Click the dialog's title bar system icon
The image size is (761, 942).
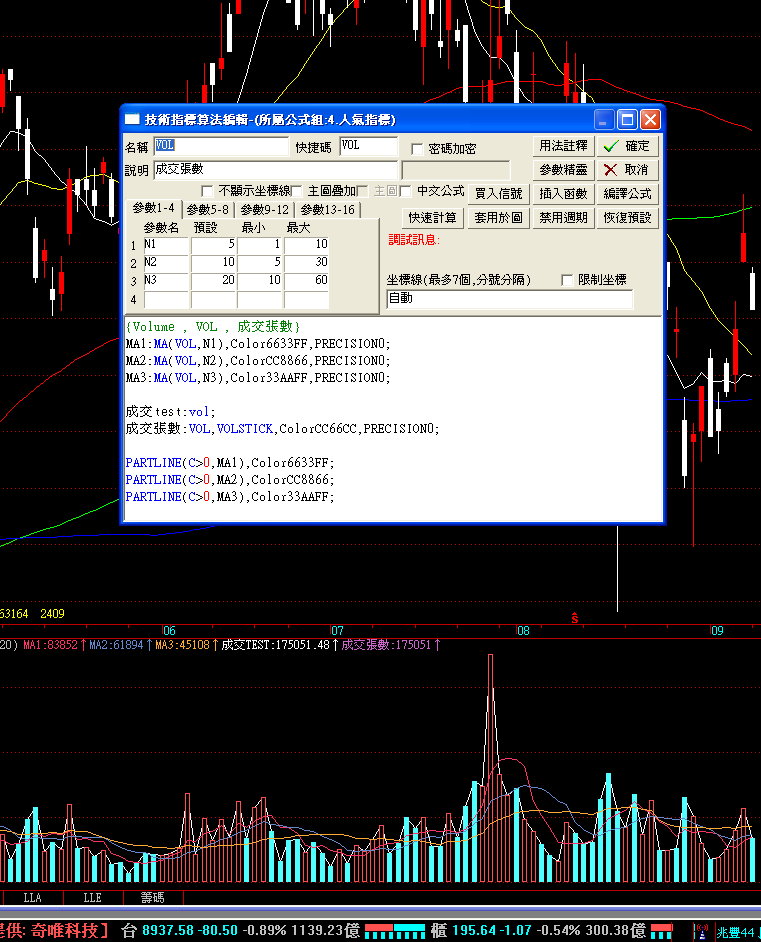point(133,119)
